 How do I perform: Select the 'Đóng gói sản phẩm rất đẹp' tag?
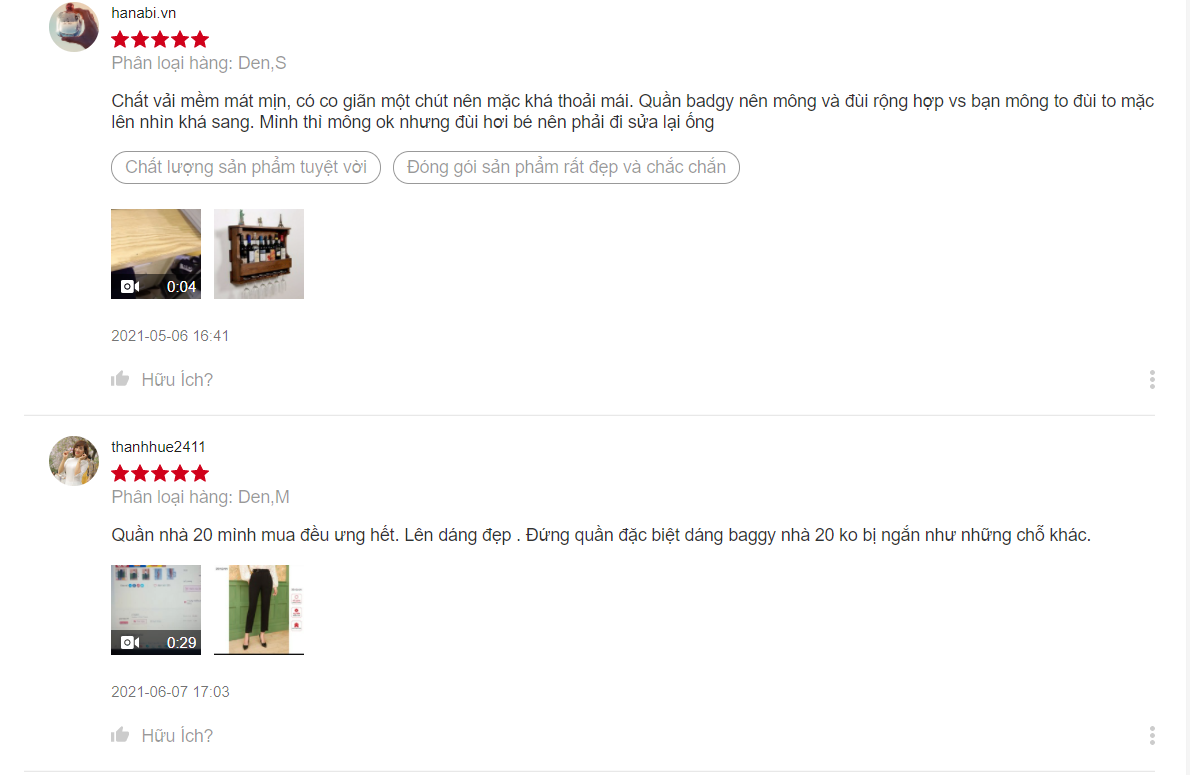point(566,167)
